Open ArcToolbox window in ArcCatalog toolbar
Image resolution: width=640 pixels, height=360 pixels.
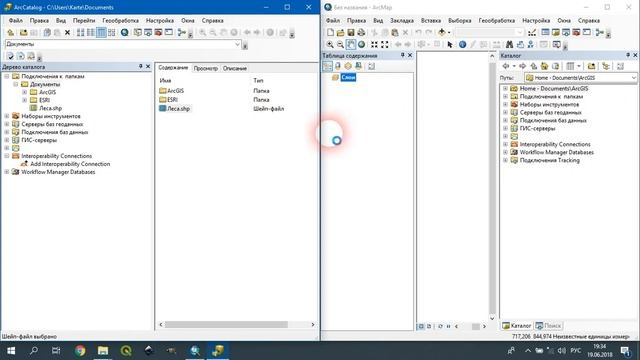click(158, 33)
